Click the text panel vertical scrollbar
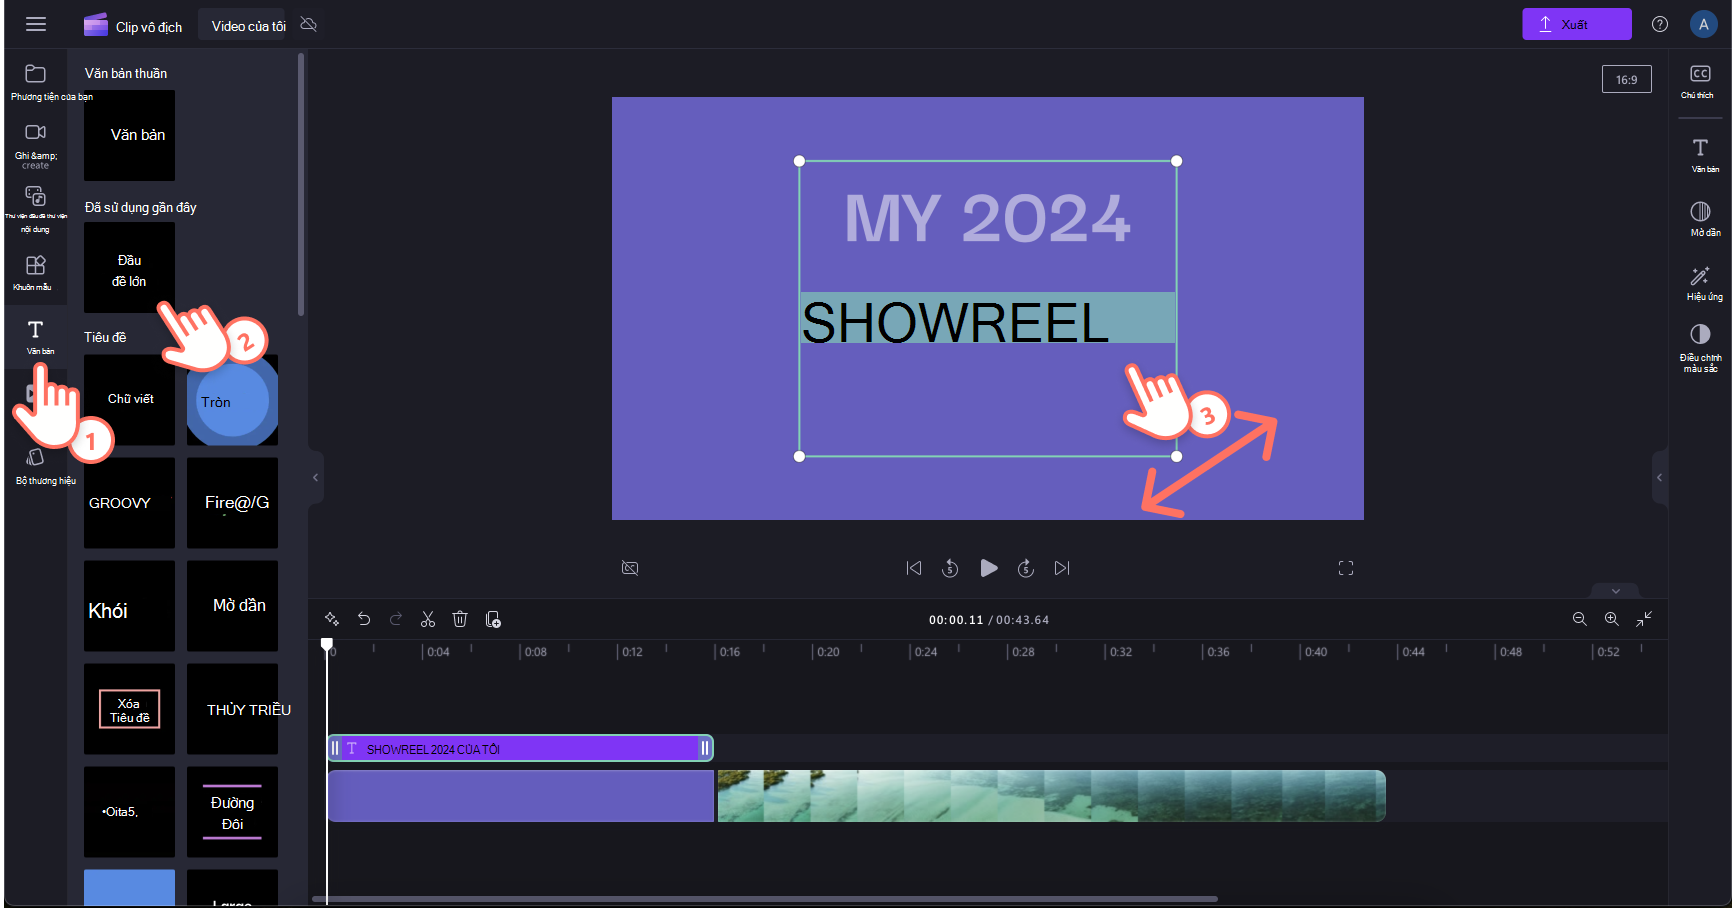The height and width of the screenshot is (908, 1732). click(x=300, y=185)
